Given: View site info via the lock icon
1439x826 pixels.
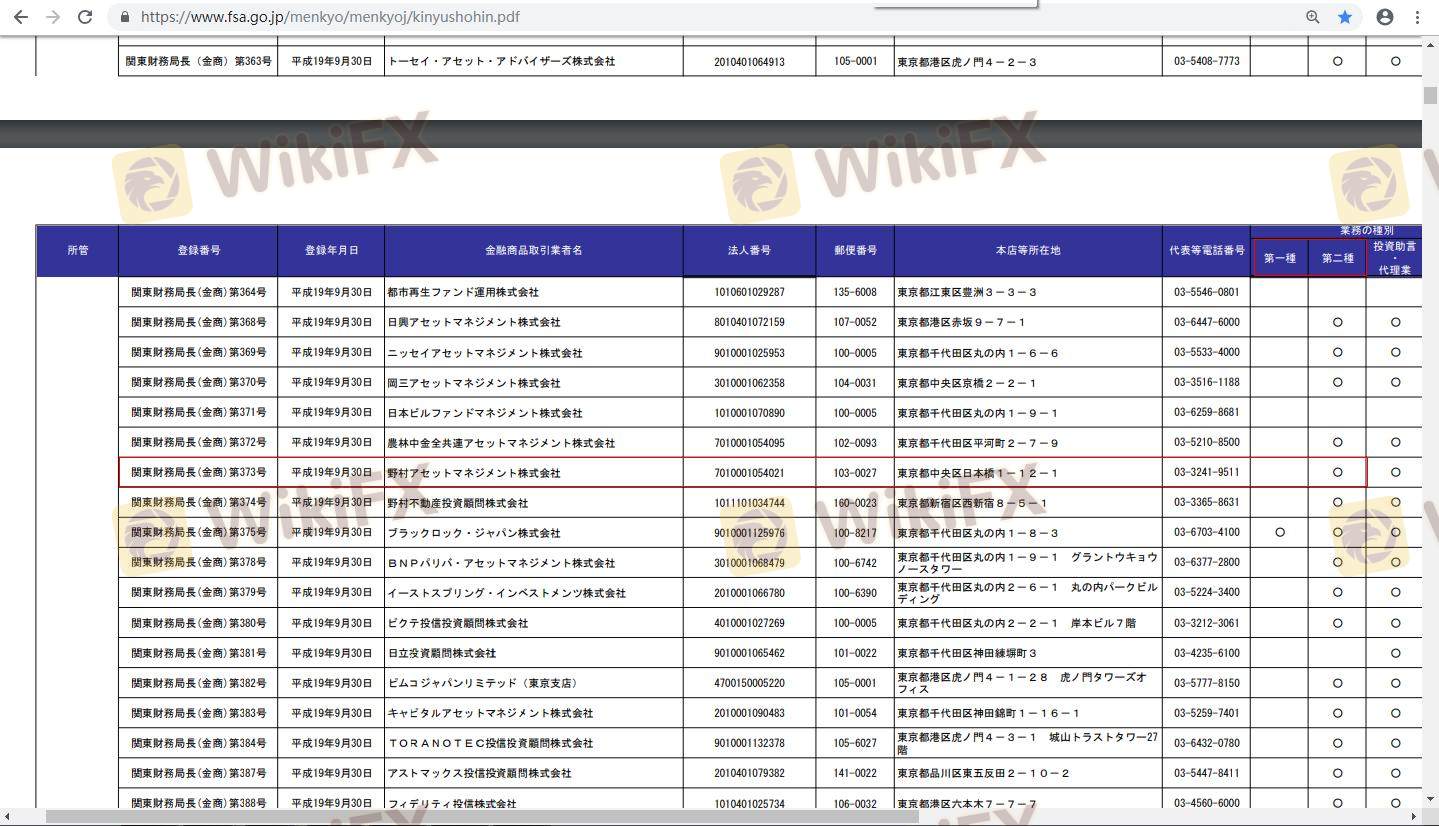Looking at the screenshot, I should click(125, 17).
